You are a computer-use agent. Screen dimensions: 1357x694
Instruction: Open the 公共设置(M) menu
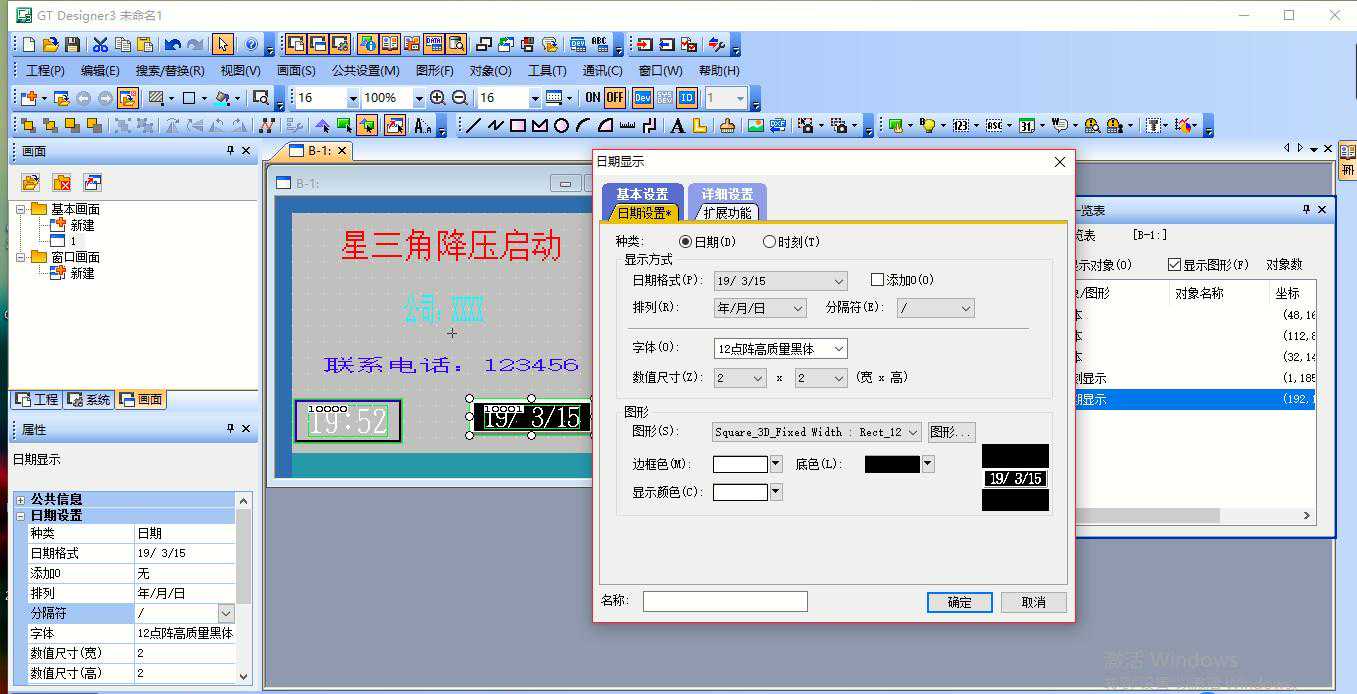(x=365, y=71)
